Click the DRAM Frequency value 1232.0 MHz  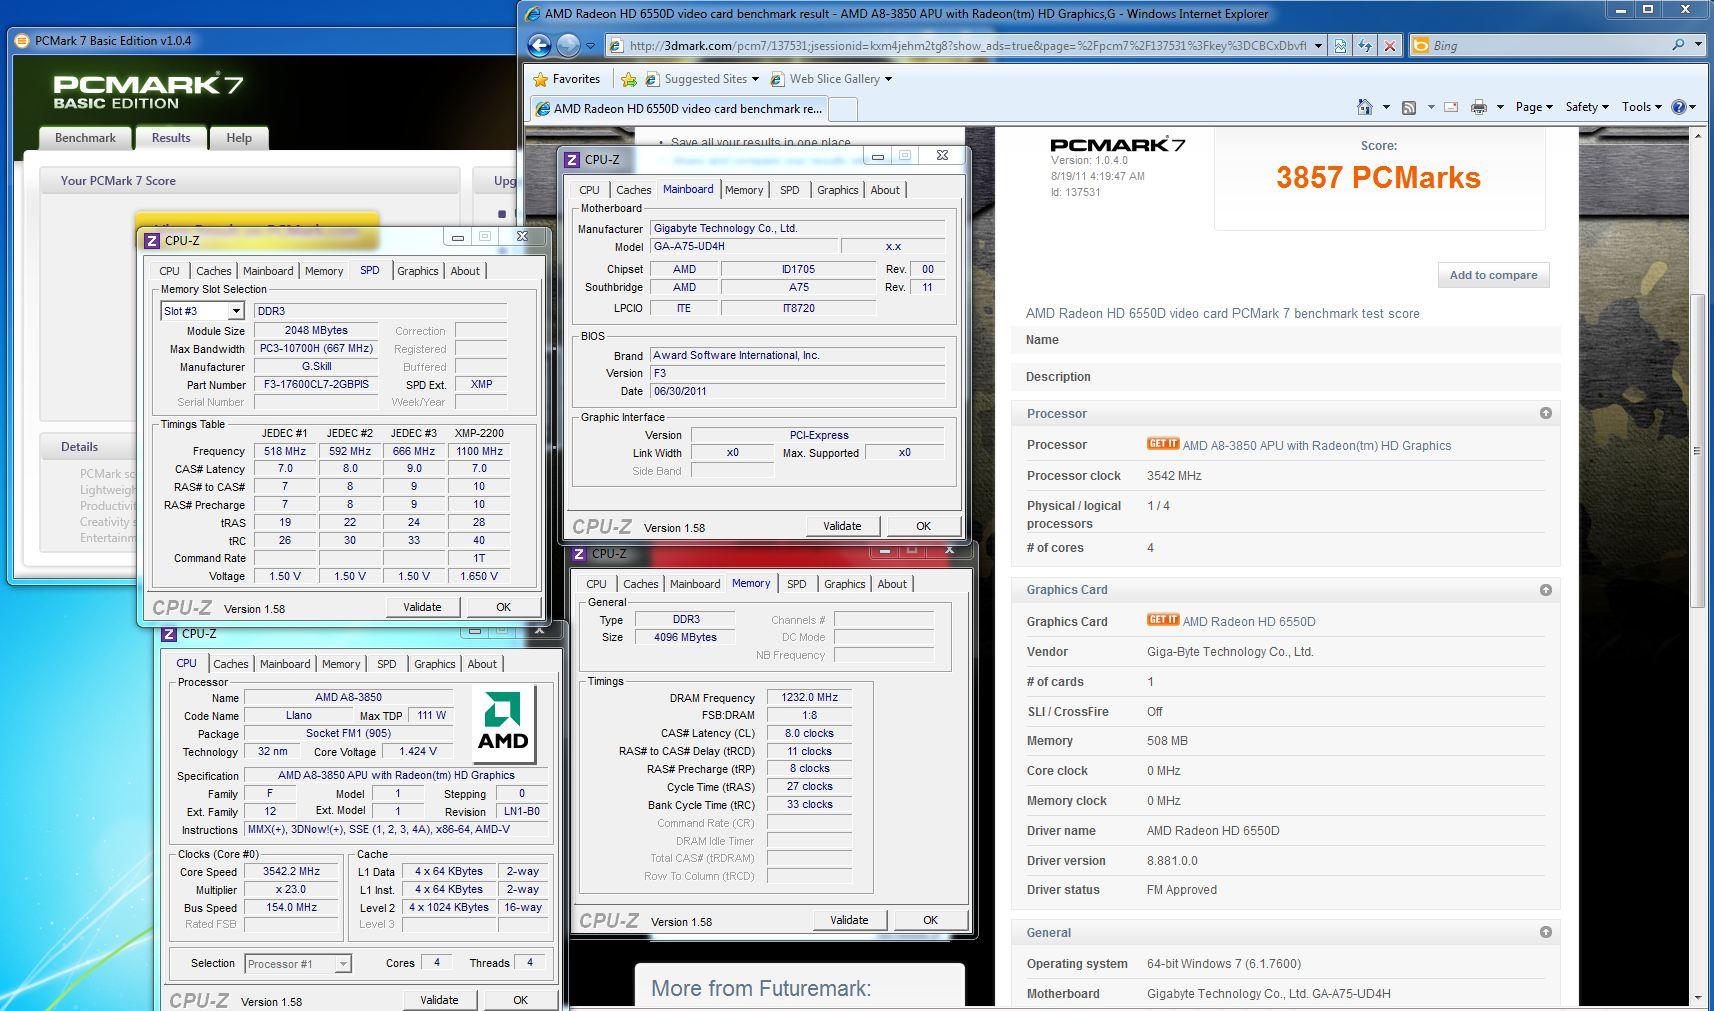click(x=809, y=698)
